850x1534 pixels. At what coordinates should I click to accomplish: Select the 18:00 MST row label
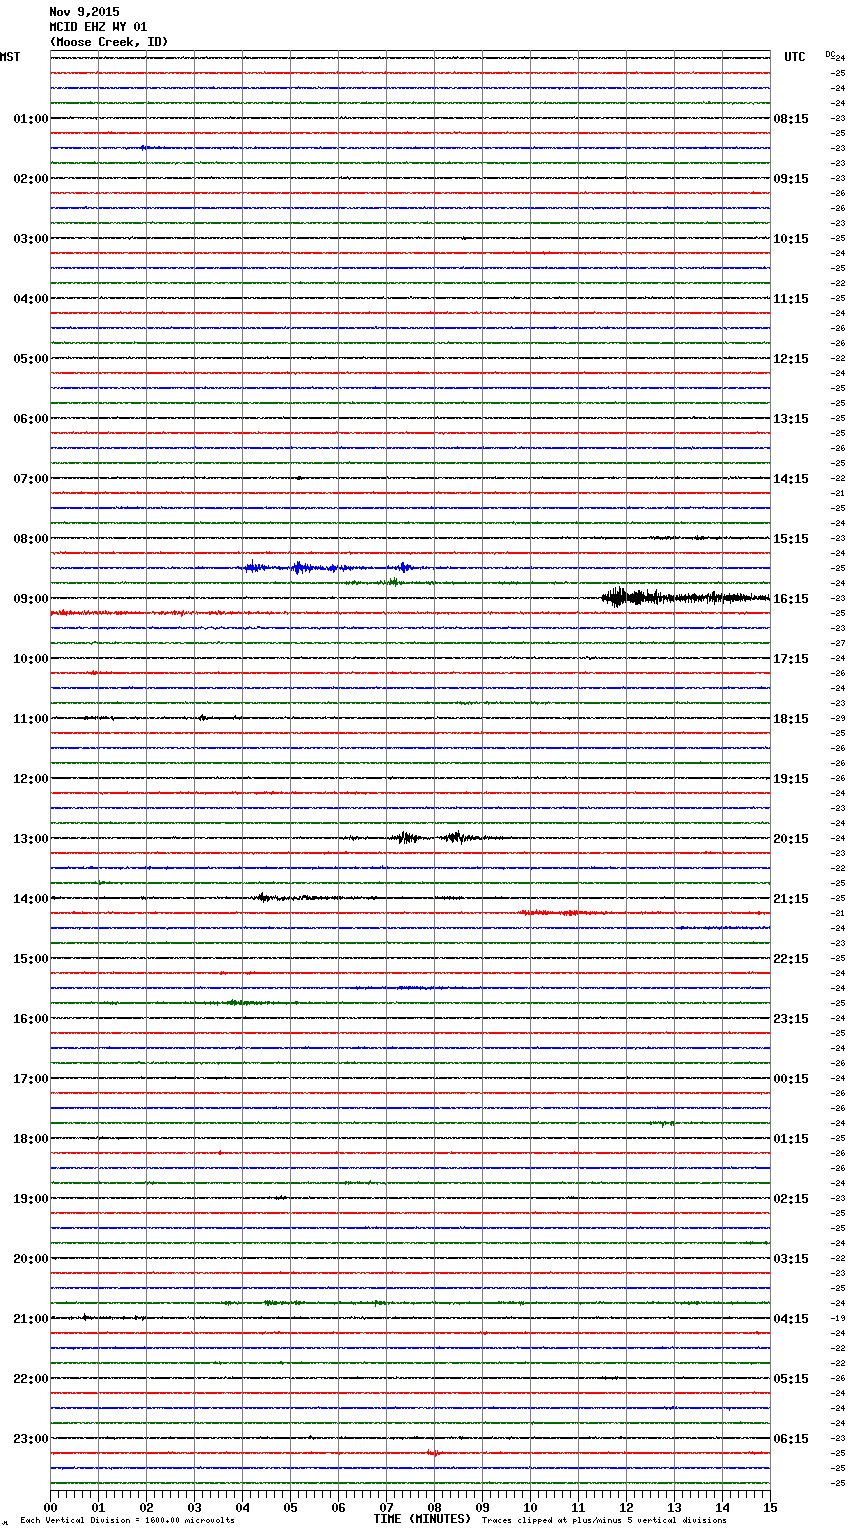coord(31,1139)
